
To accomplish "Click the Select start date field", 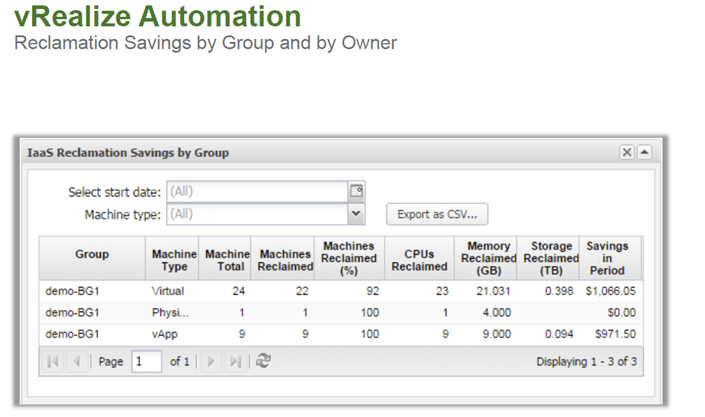I will pyautogui.click(x=256, y=191).
